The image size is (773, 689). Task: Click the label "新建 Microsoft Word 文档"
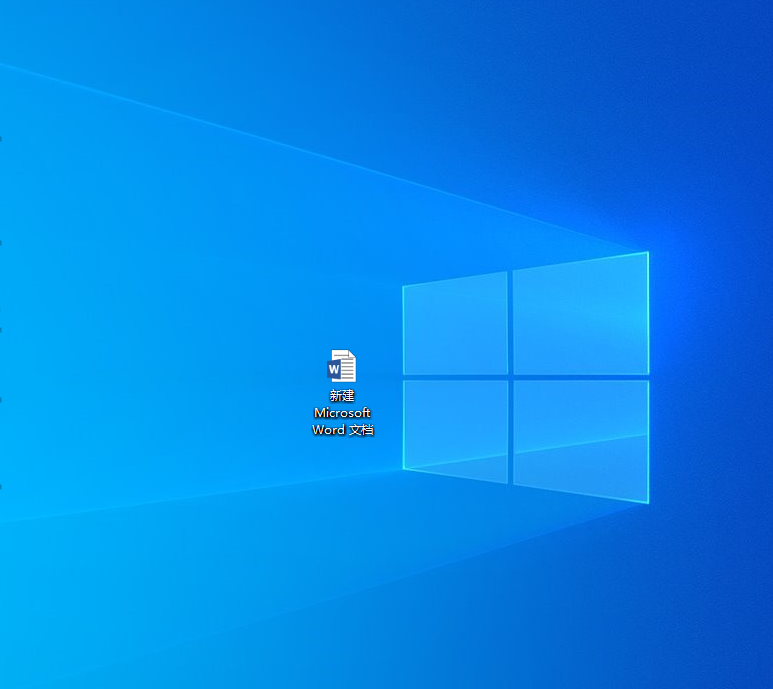point(343,413)
